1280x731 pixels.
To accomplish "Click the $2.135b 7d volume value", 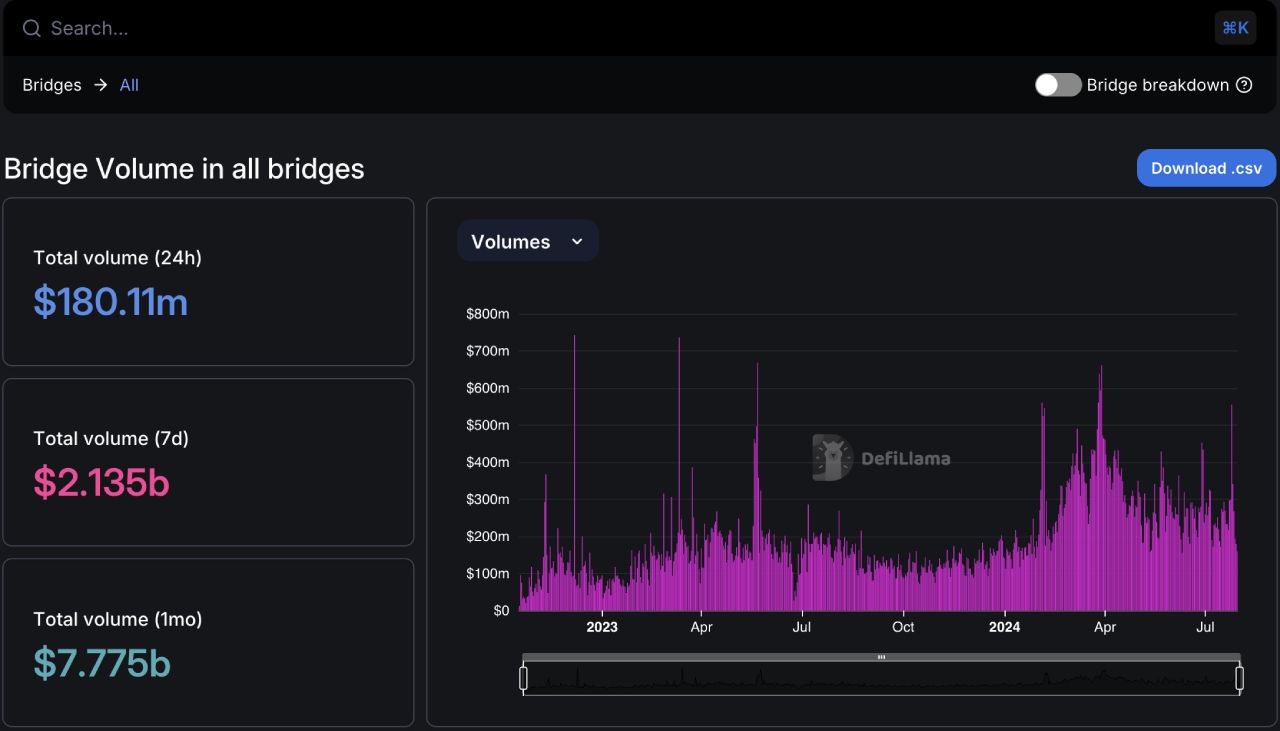I will click(x=101, y=482).
